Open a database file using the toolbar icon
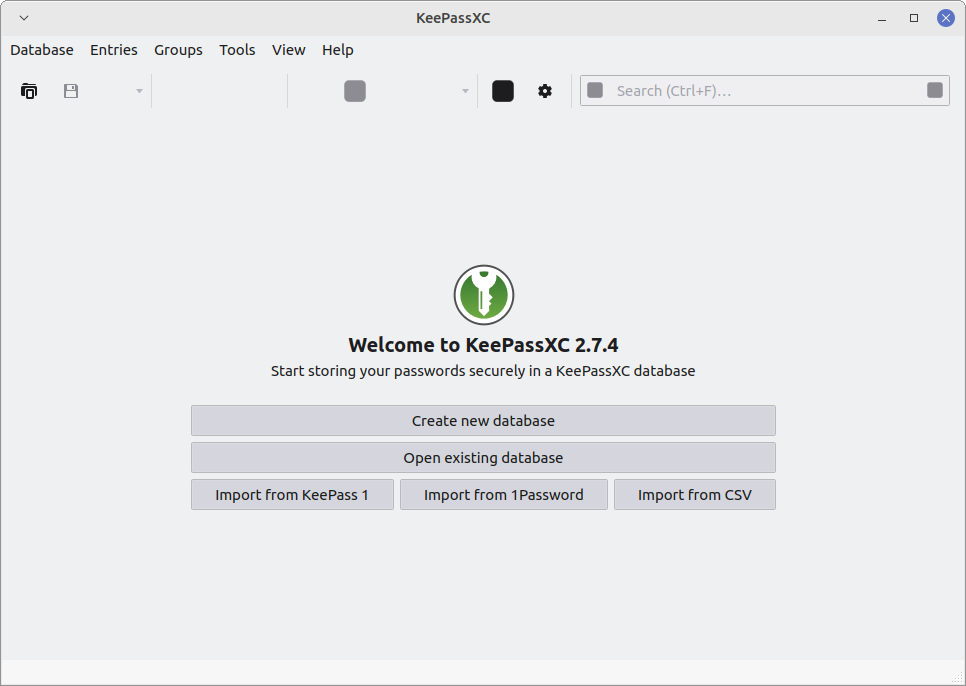Screen dimensions: 966x686 (x=29, y=90)
